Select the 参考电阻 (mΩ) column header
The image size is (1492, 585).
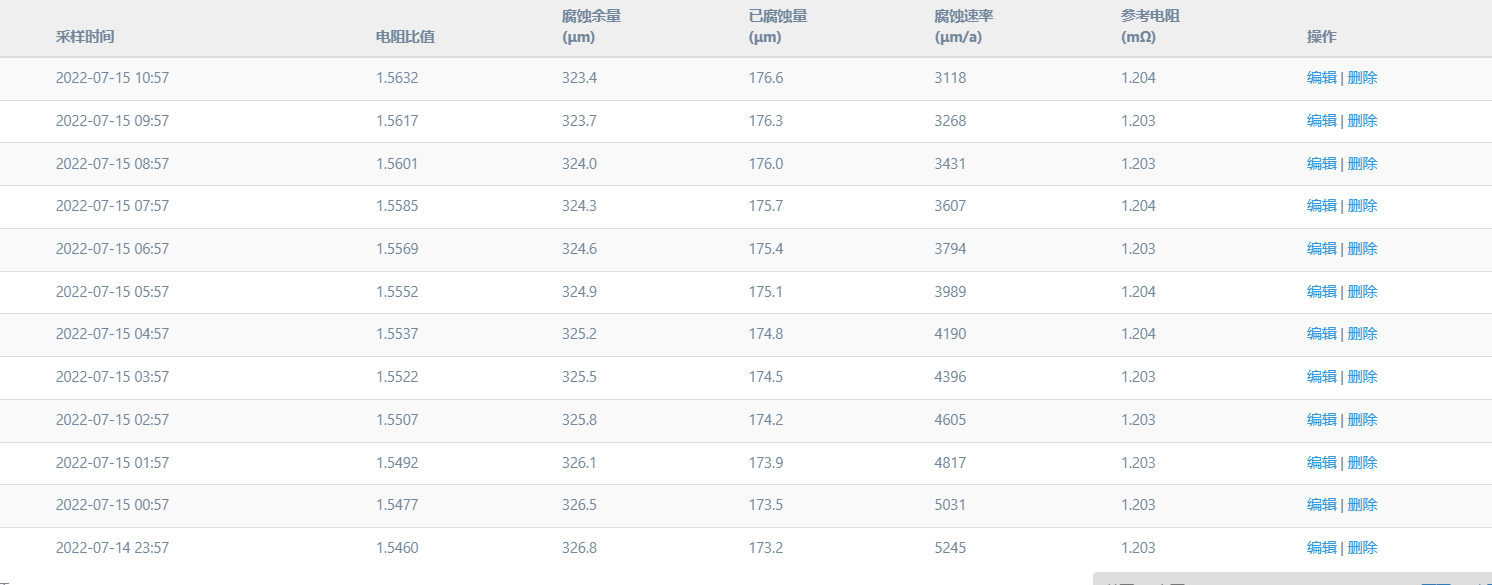pos(1147,27)
